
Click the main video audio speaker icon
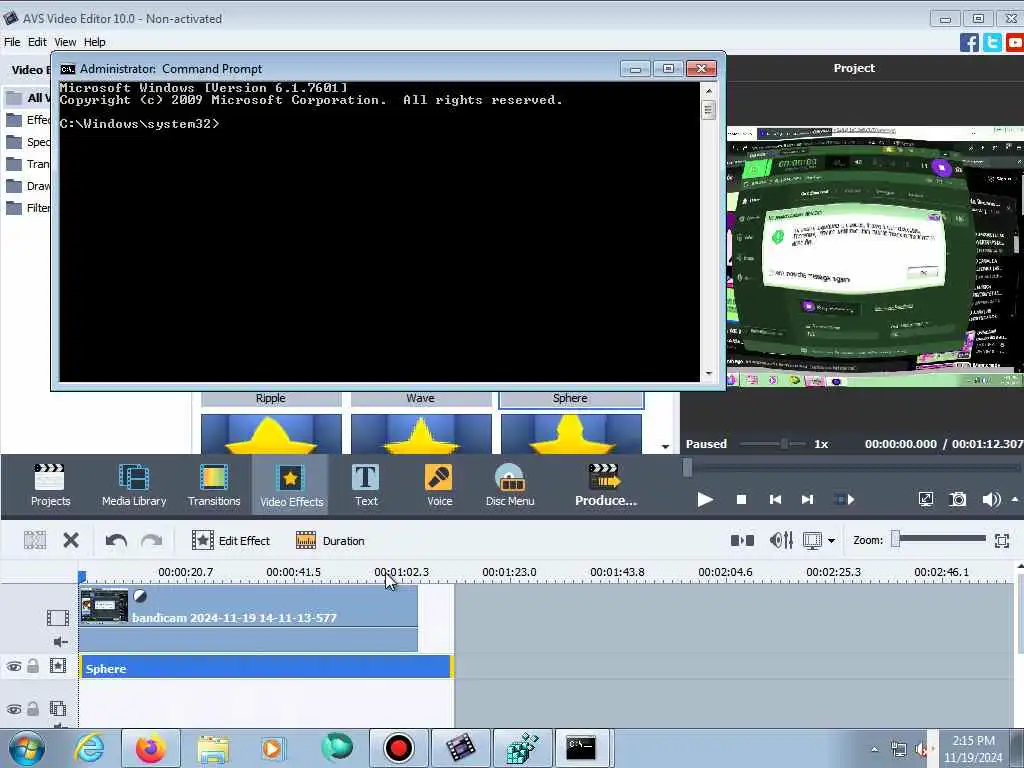pyautogui.click(x=60, y=642)
